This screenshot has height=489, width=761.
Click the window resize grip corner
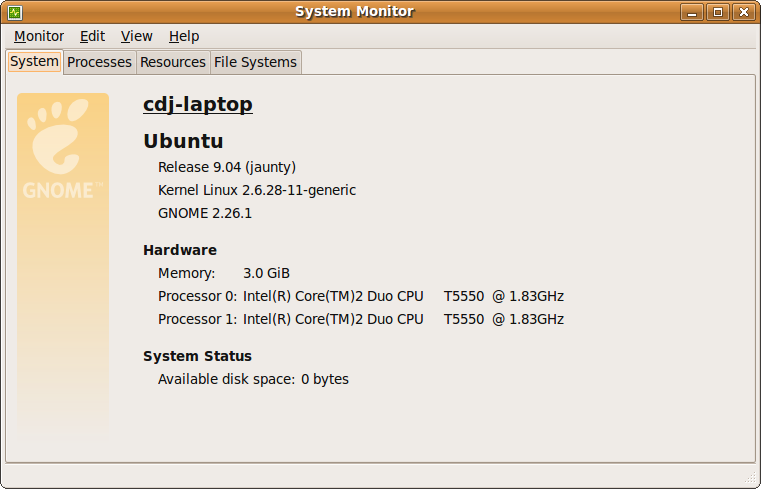pyautogui.click(x=750, y=478)
